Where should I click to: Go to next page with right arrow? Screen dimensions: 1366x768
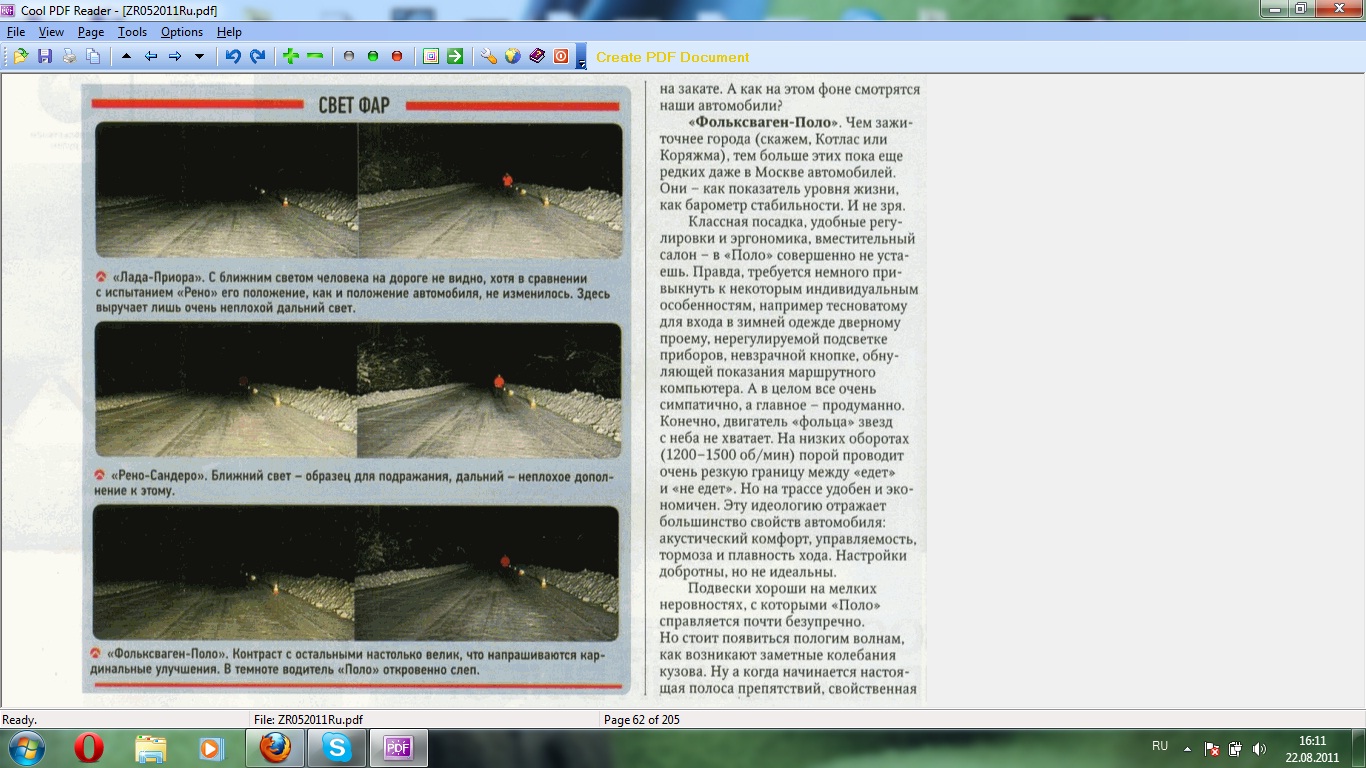click(x=175, y=57)
